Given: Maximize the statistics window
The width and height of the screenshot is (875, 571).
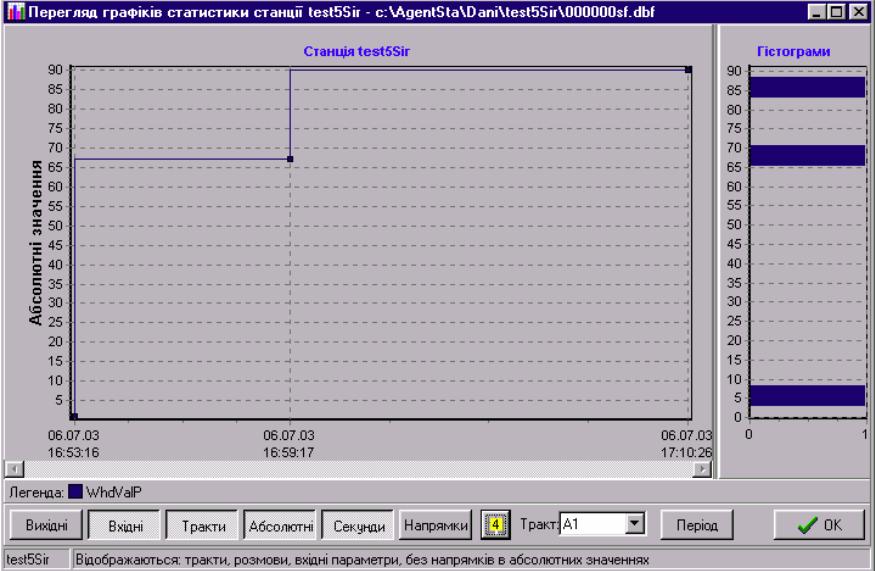Looking at the screenshot, I should pos(836,12).
